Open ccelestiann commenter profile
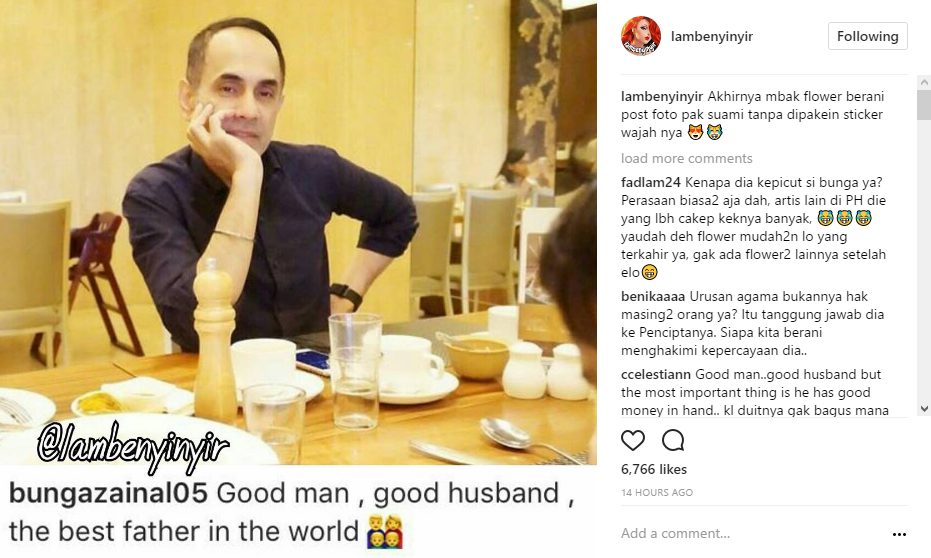This screenshot has width=931, height=558. [x=656, y=375]
